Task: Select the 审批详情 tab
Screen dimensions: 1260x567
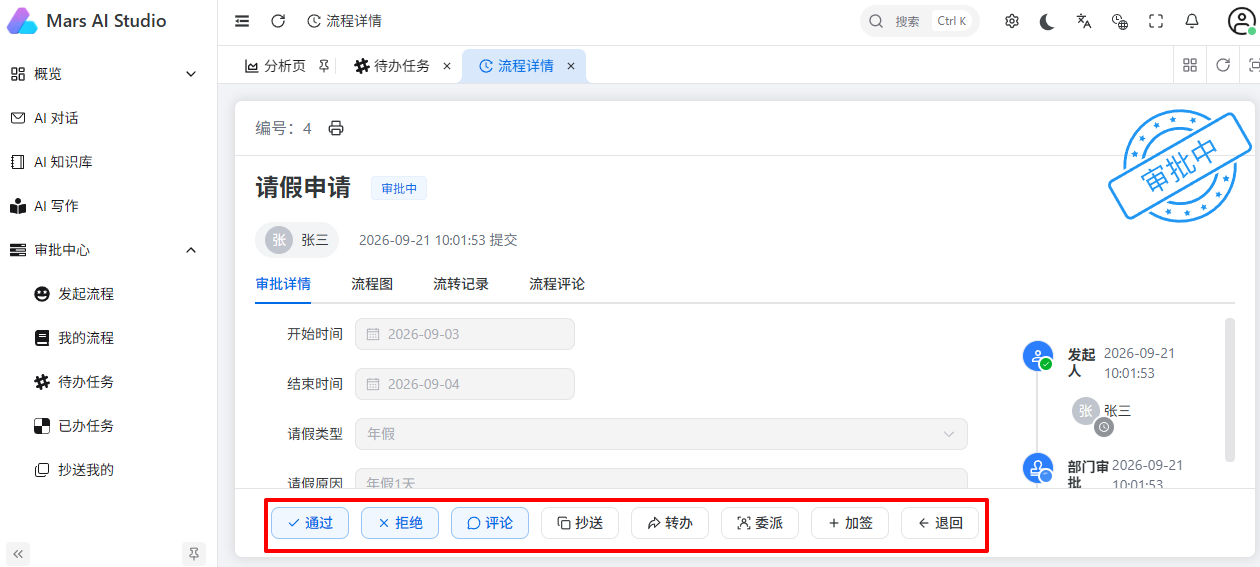Action: 283,284
